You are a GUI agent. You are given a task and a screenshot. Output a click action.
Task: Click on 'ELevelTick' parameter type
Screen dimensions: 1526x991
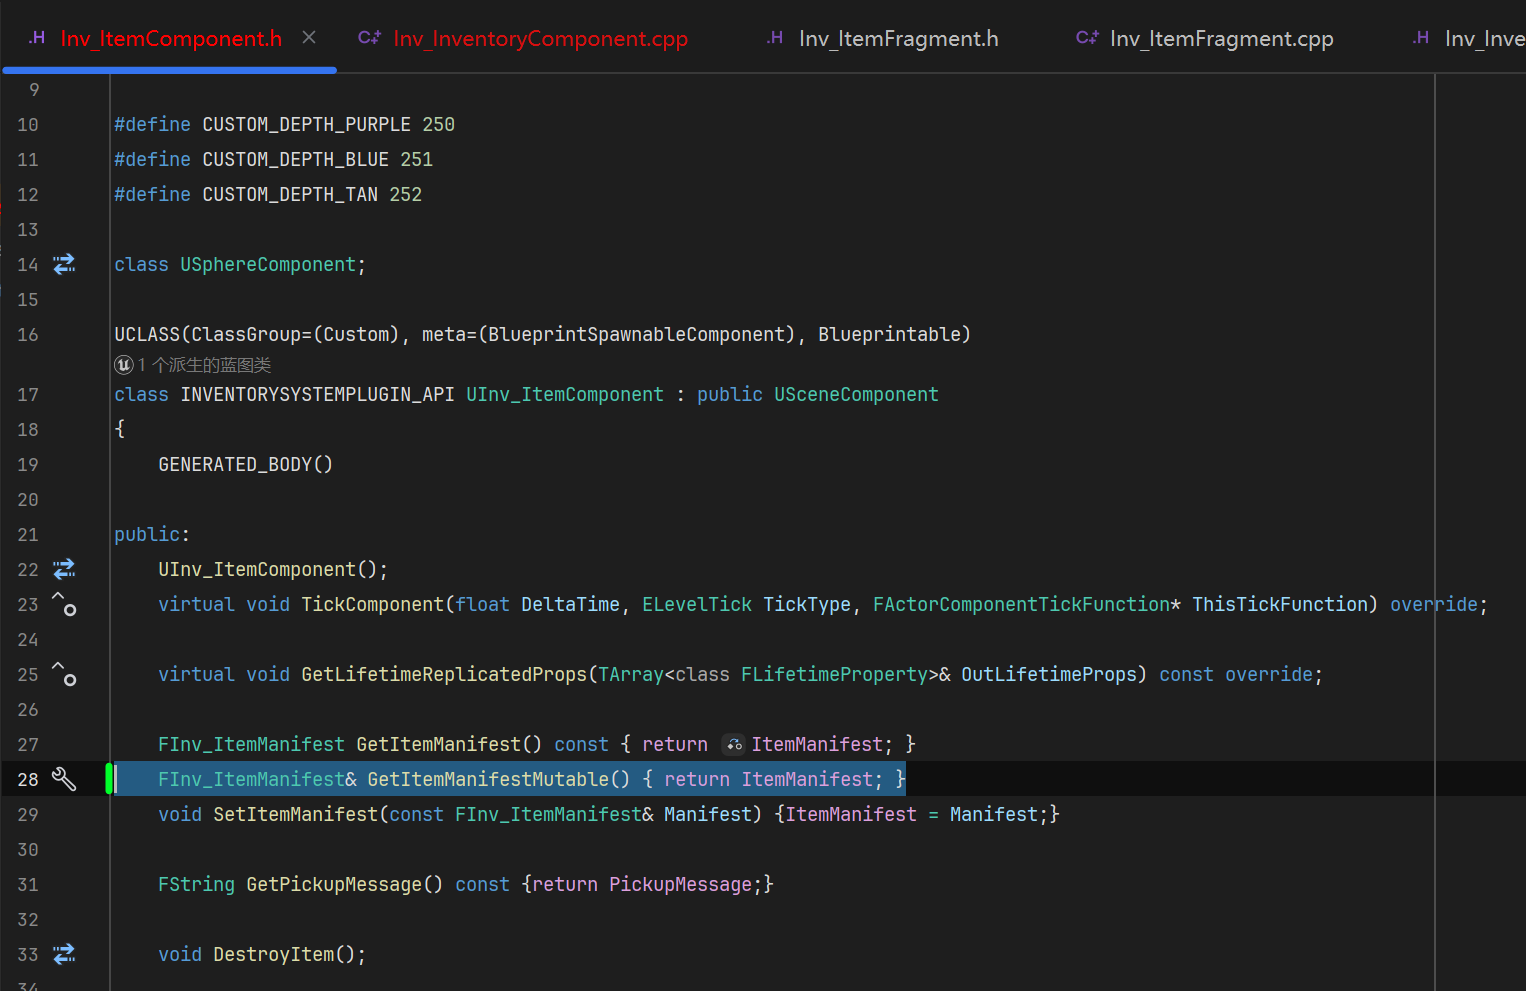click(x=697, y=604)
